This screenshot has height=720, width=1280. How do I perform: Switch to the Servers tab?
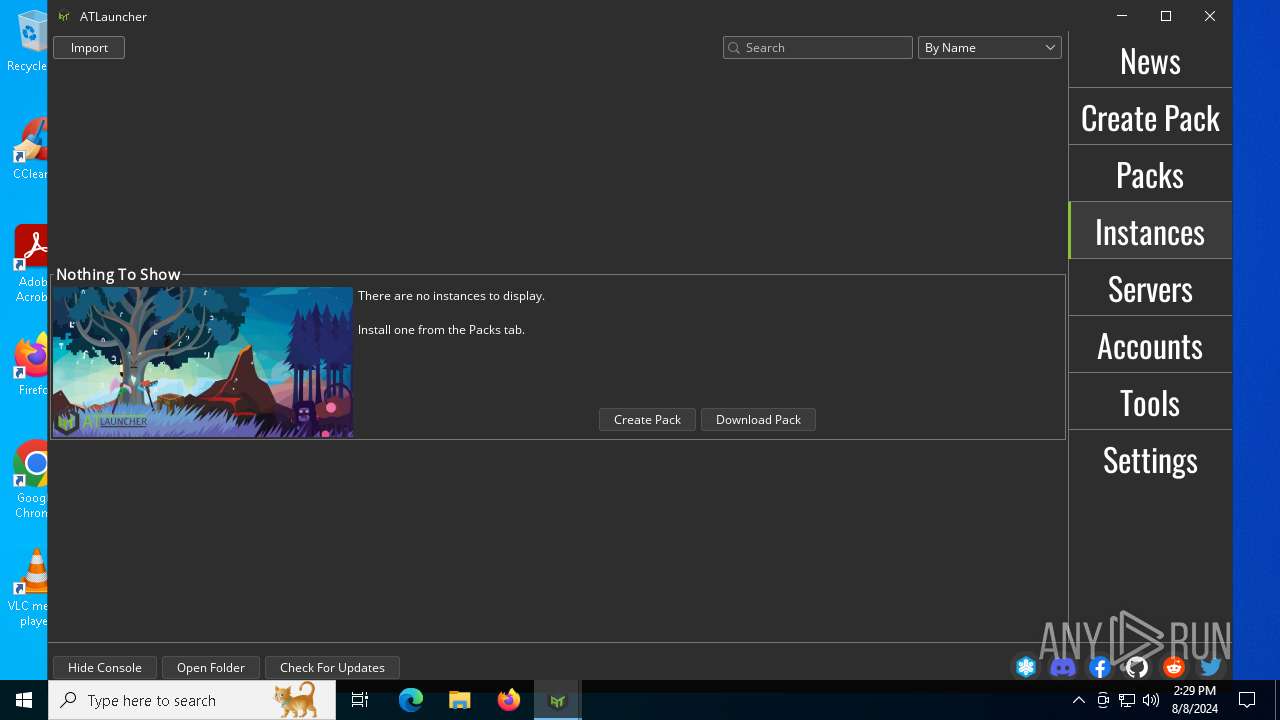[x=1150, y=288]
